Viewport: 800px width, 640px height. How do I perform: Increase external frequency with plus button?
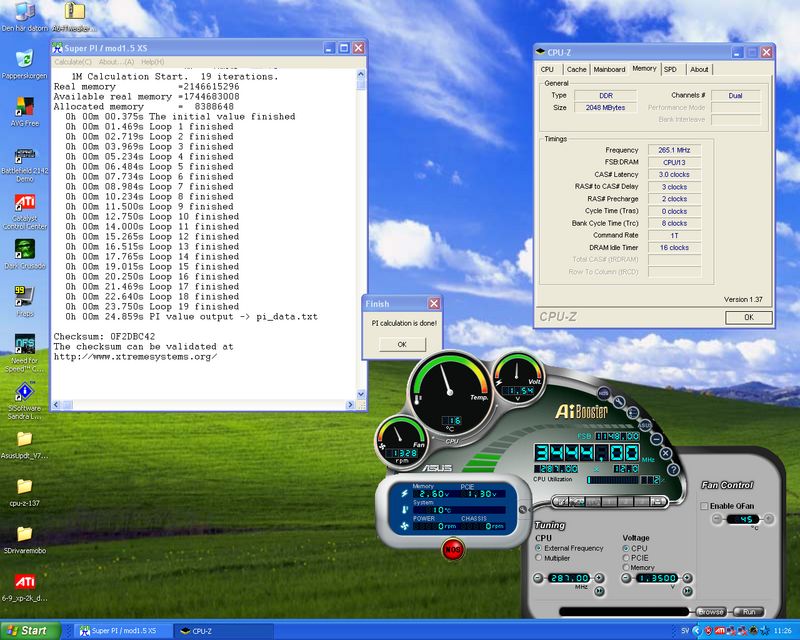click(599, 578)
